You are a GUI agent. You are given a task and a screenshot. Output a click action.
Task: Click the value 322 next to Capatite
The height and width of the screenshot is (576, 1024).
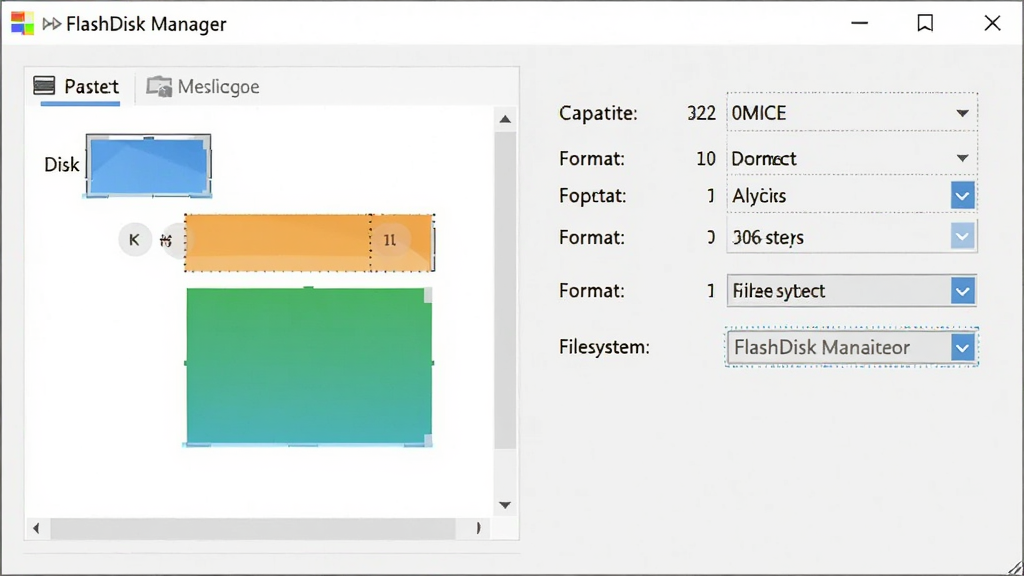[x=701, y=113]
